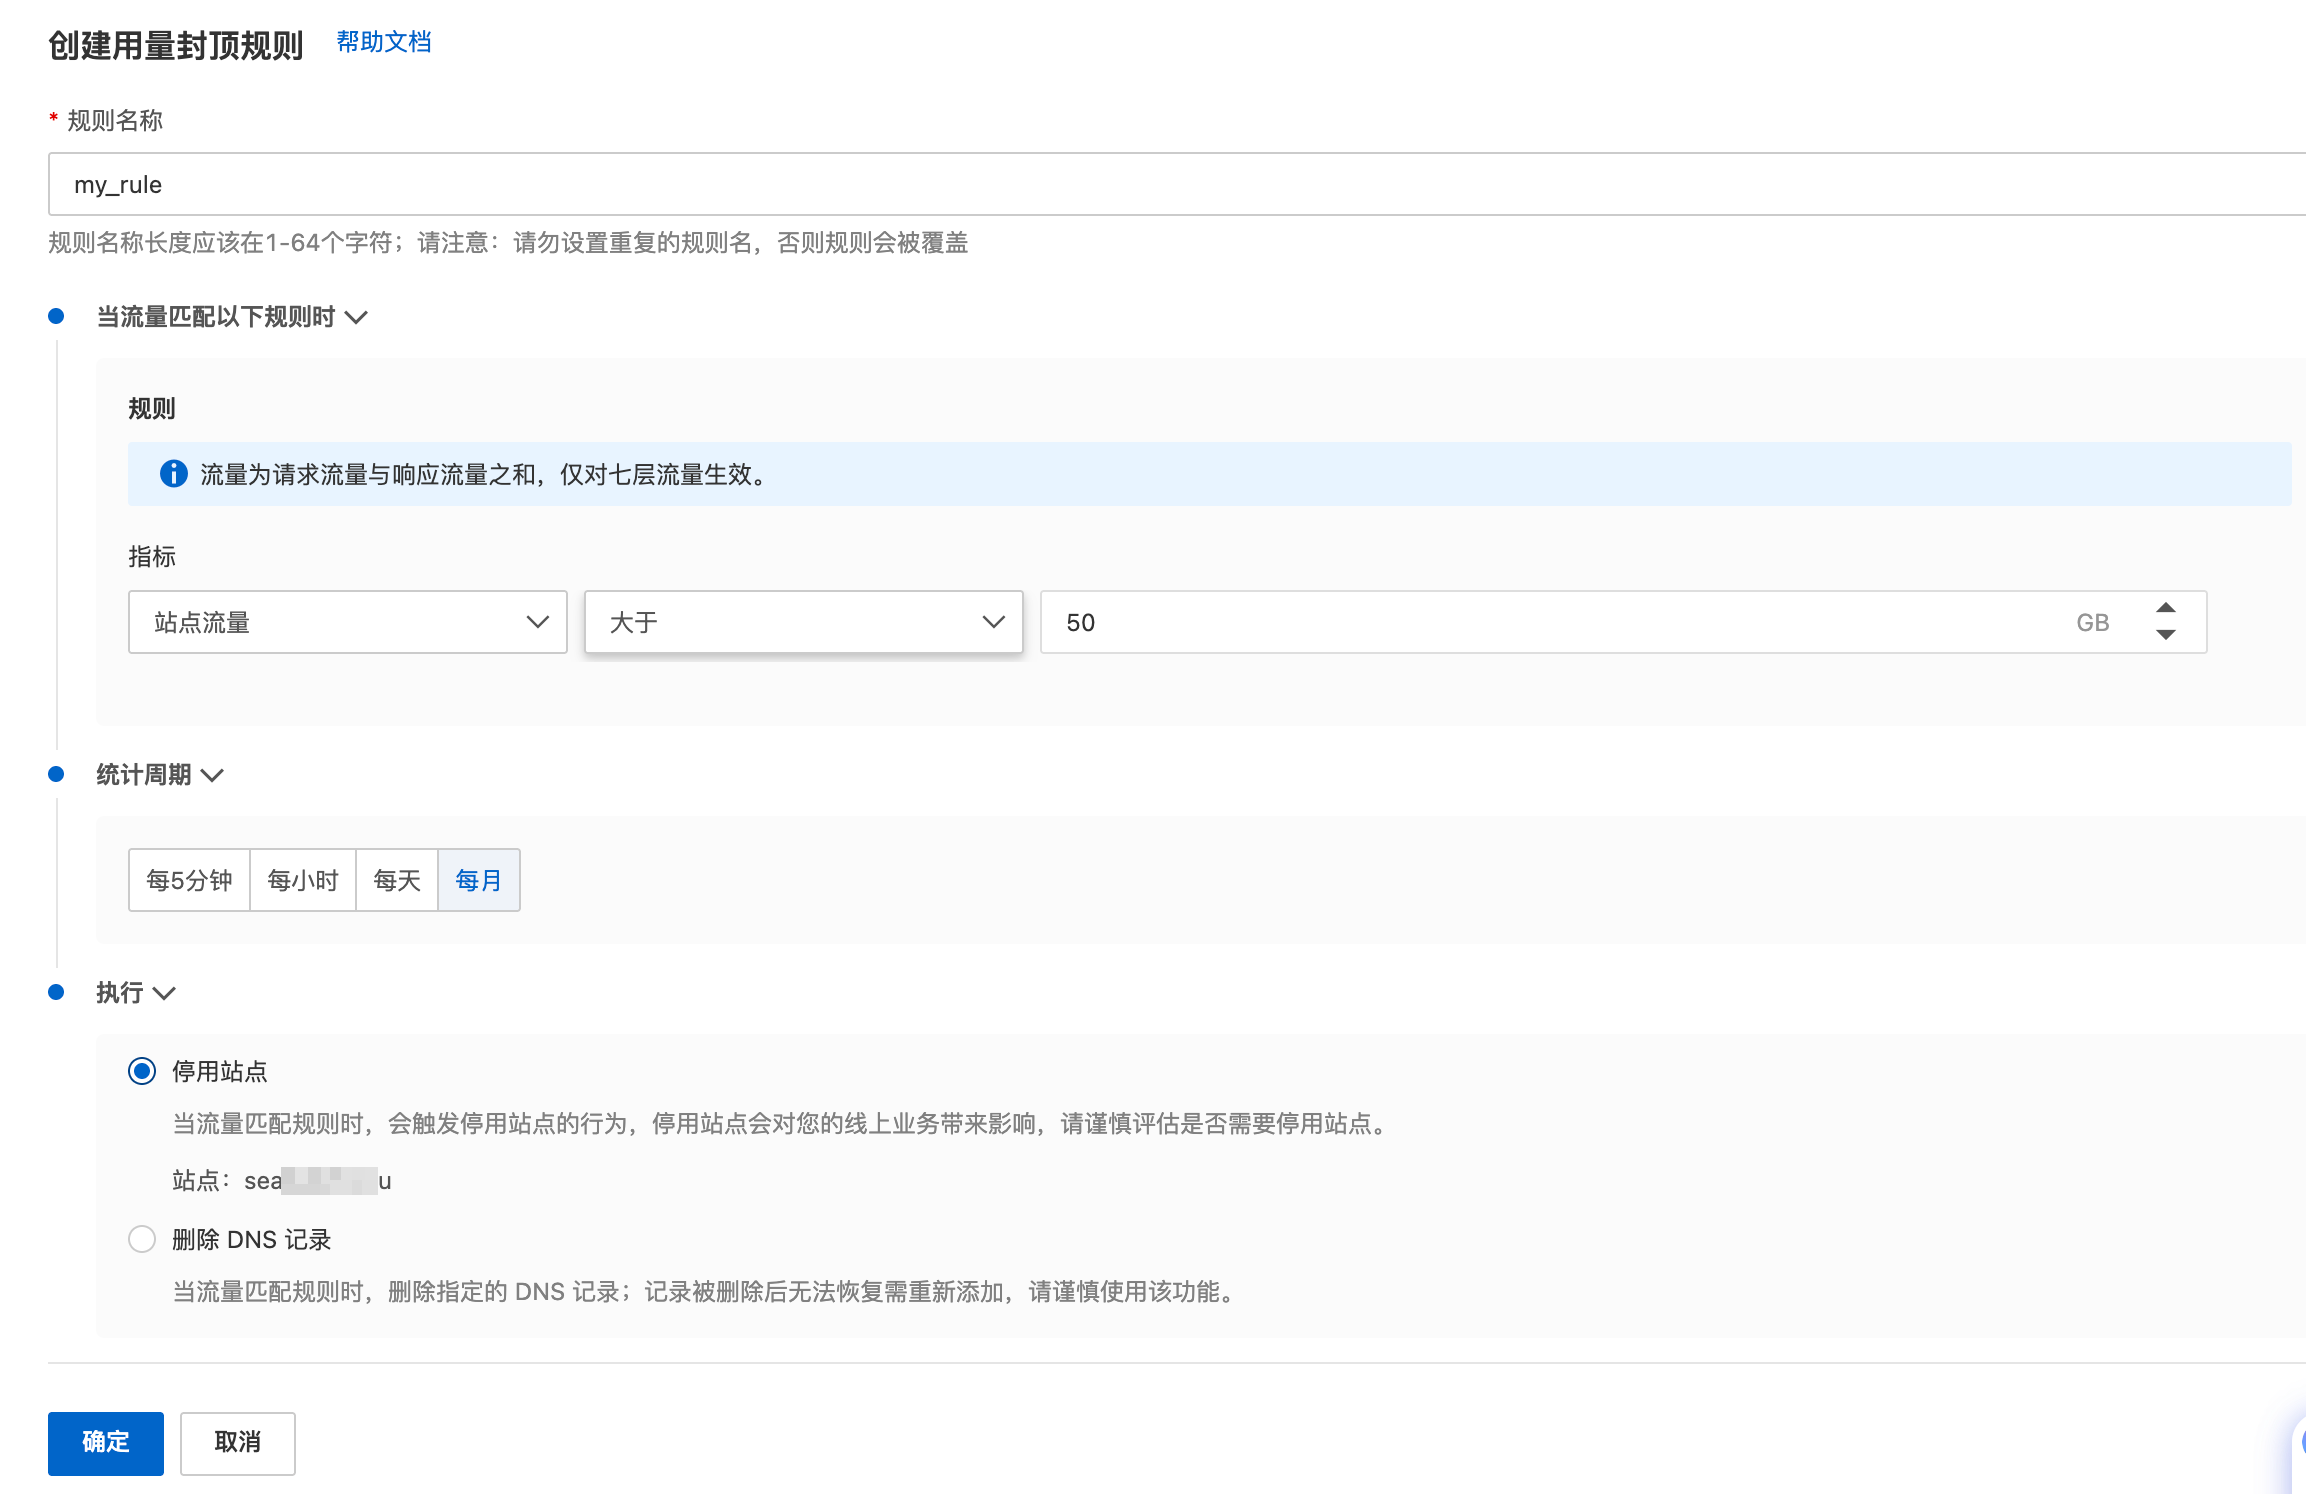Click the 取消 cancel button
Viewport: 2306px width, 1494px height.
237,1443
